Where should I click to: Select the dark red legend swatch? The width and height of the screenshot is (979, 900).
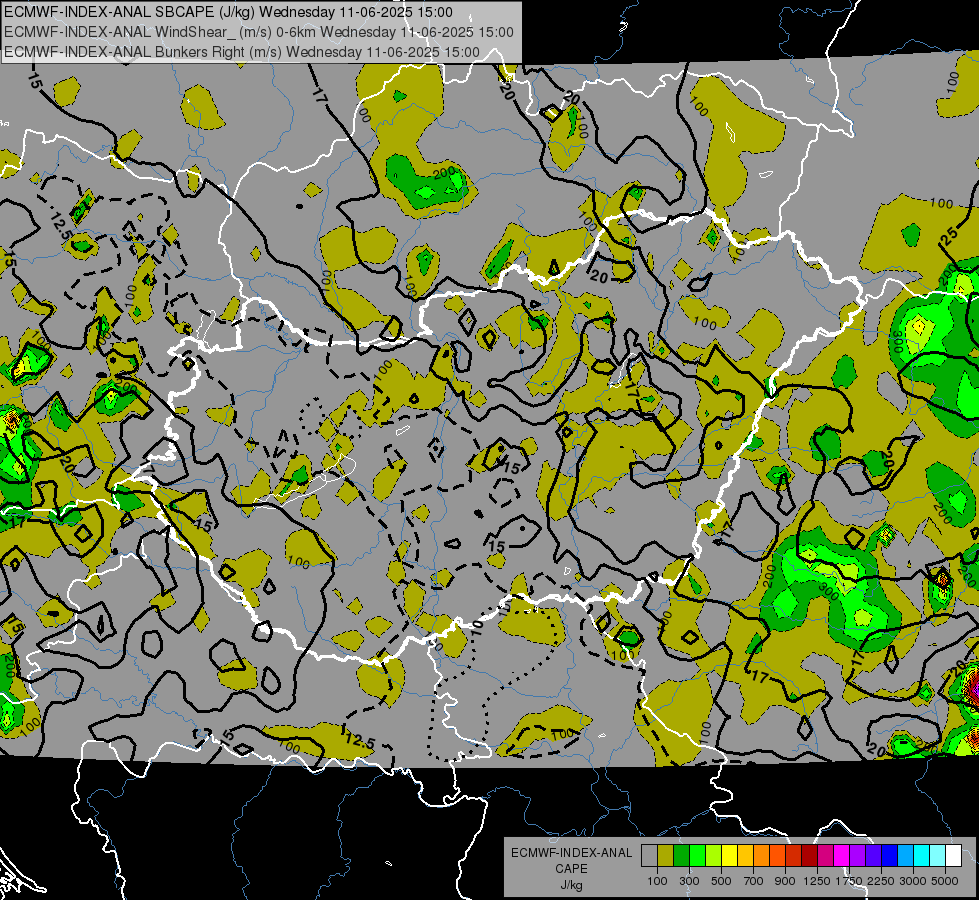click(809, 856)
